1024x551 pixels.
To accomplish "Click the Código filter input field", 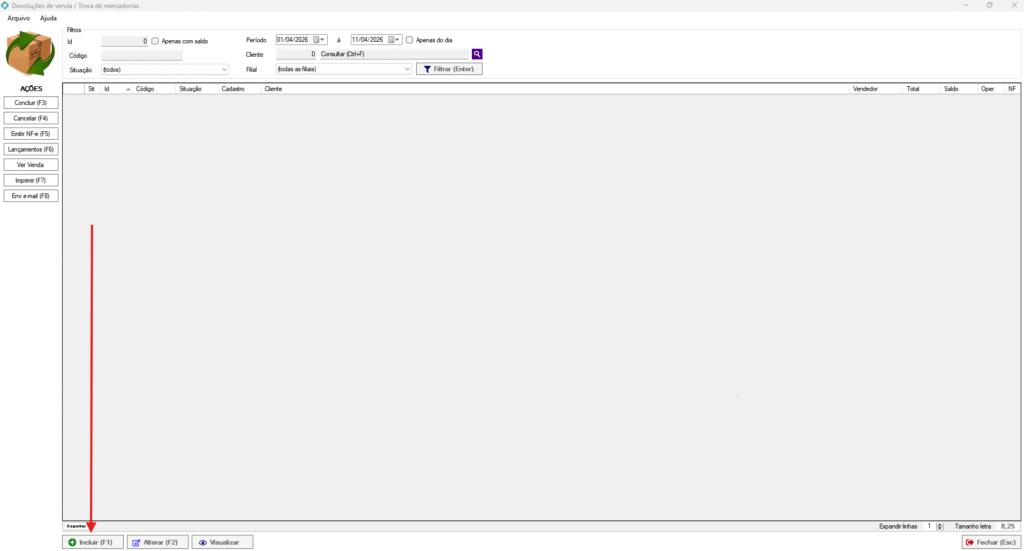I will [x=141, y=55].
